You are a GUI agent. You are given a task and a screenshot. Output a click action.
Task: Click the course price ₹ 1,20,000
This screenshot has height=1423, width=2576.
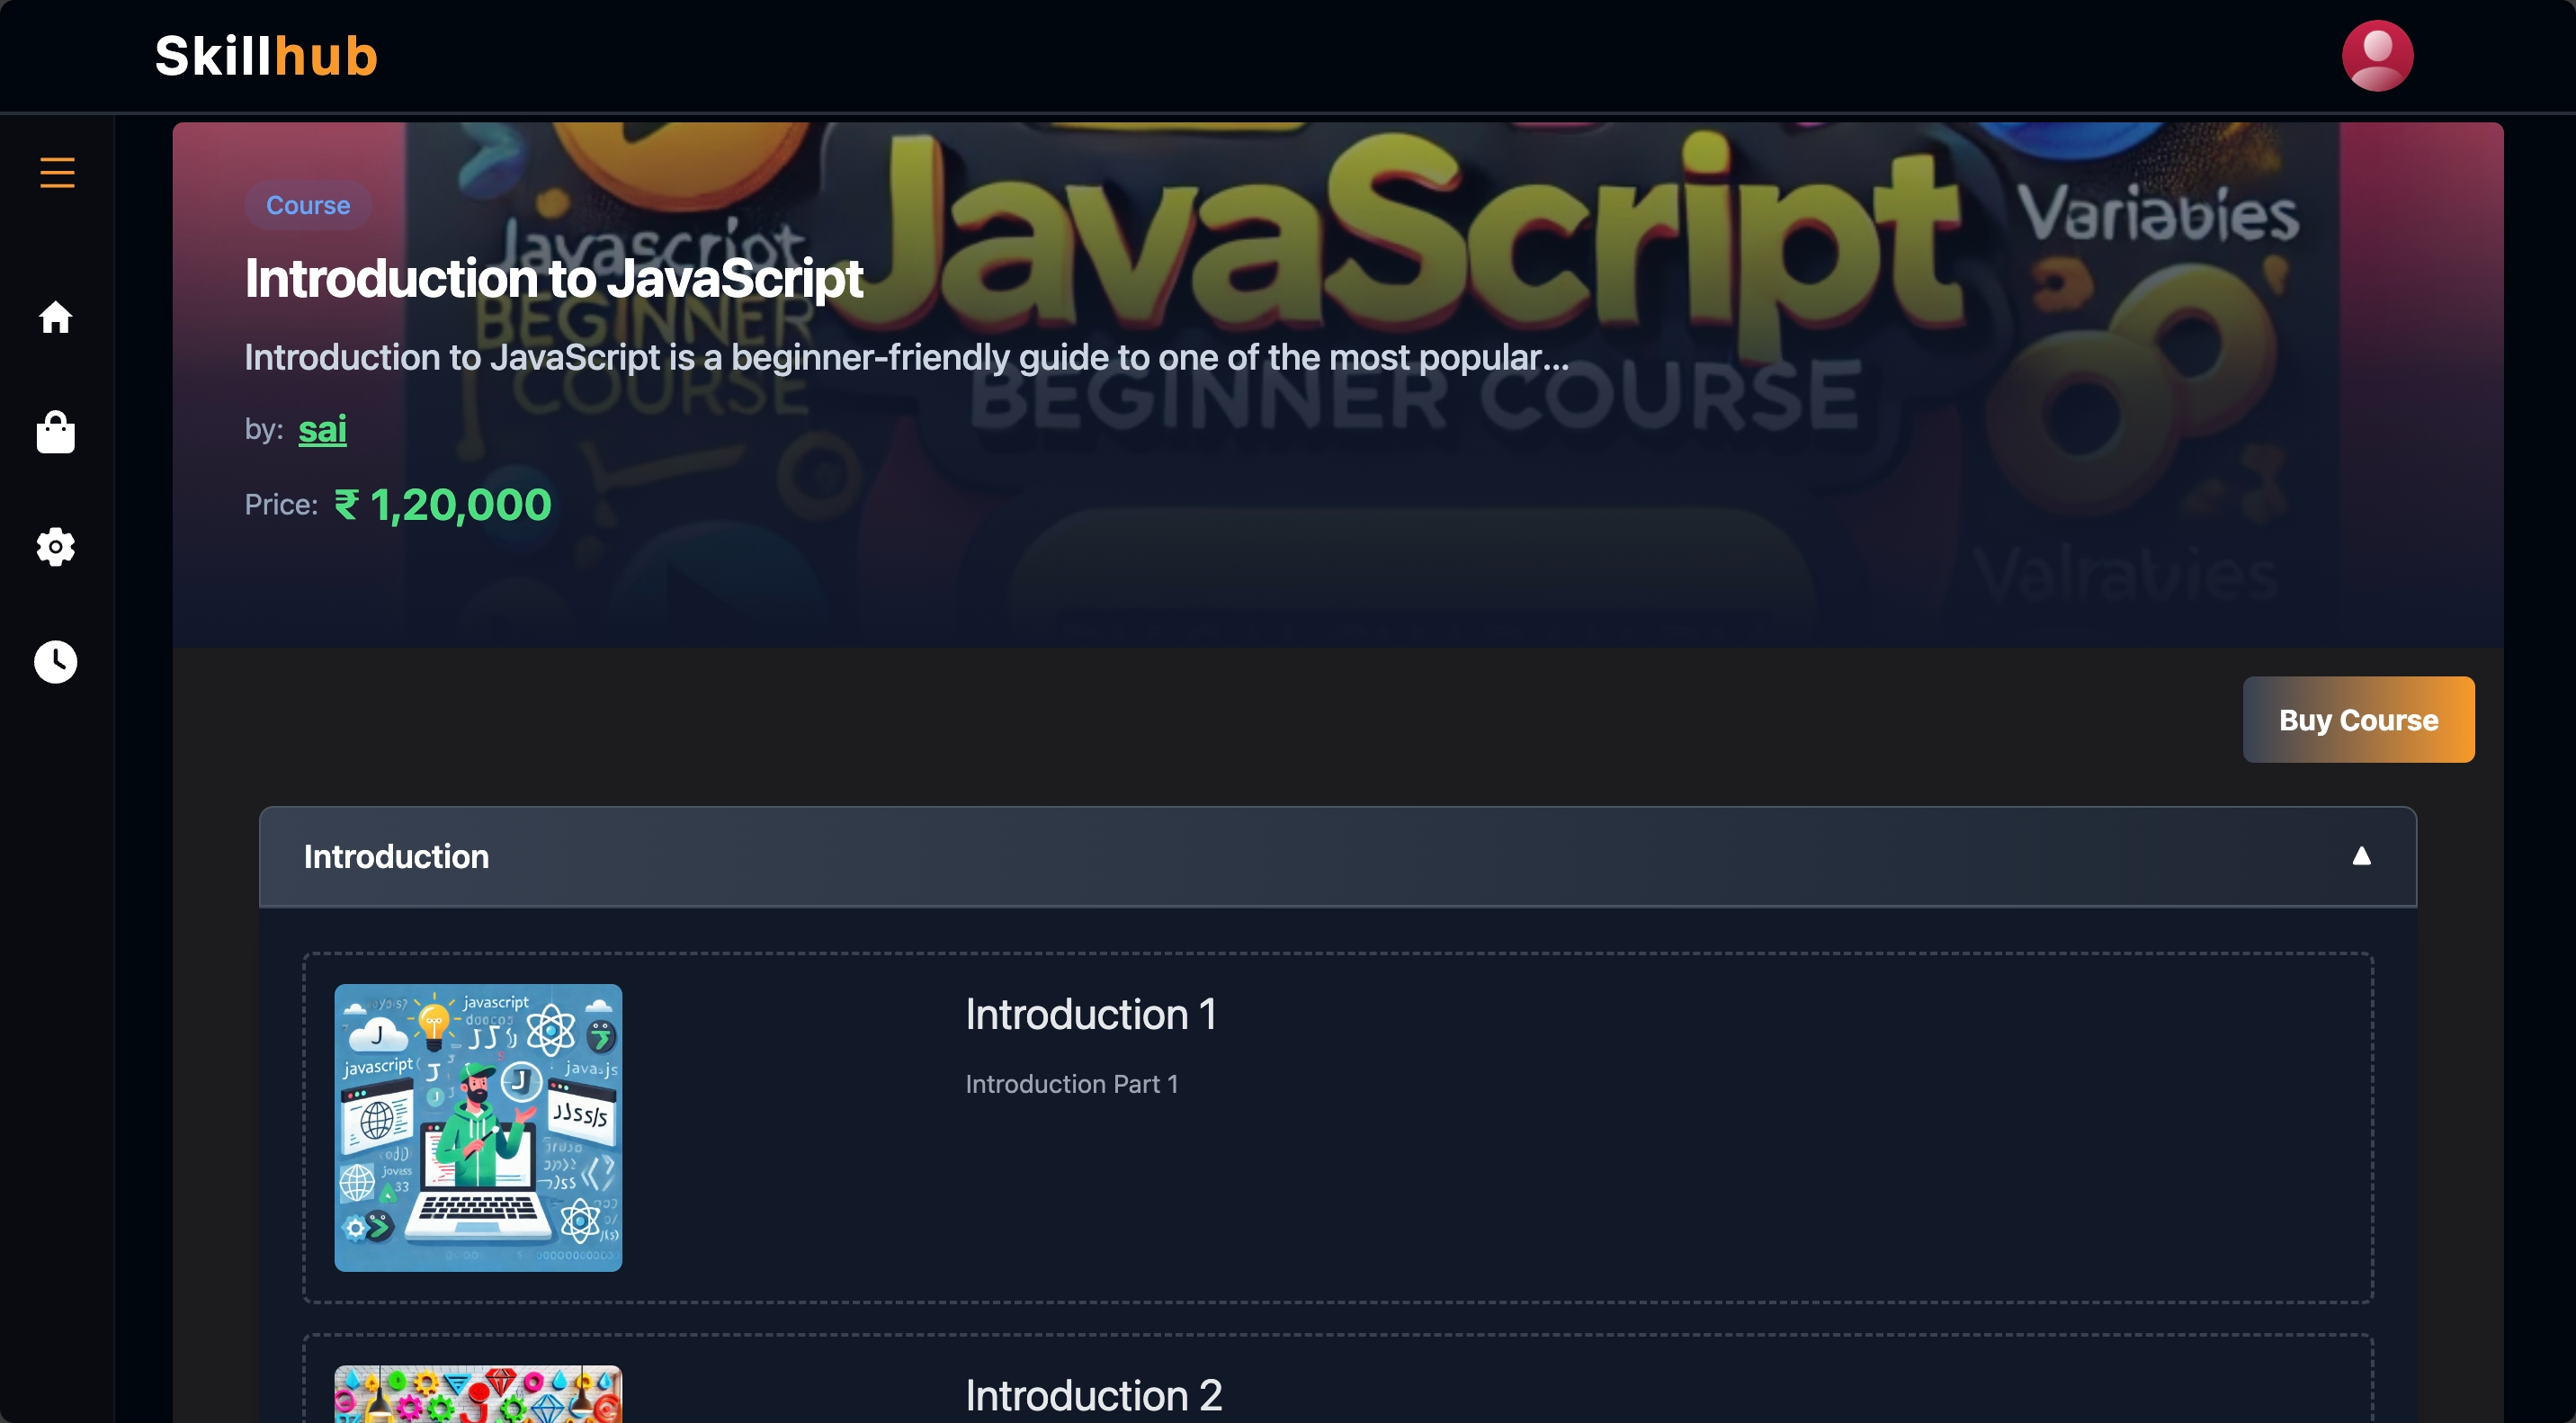point(442,505)
